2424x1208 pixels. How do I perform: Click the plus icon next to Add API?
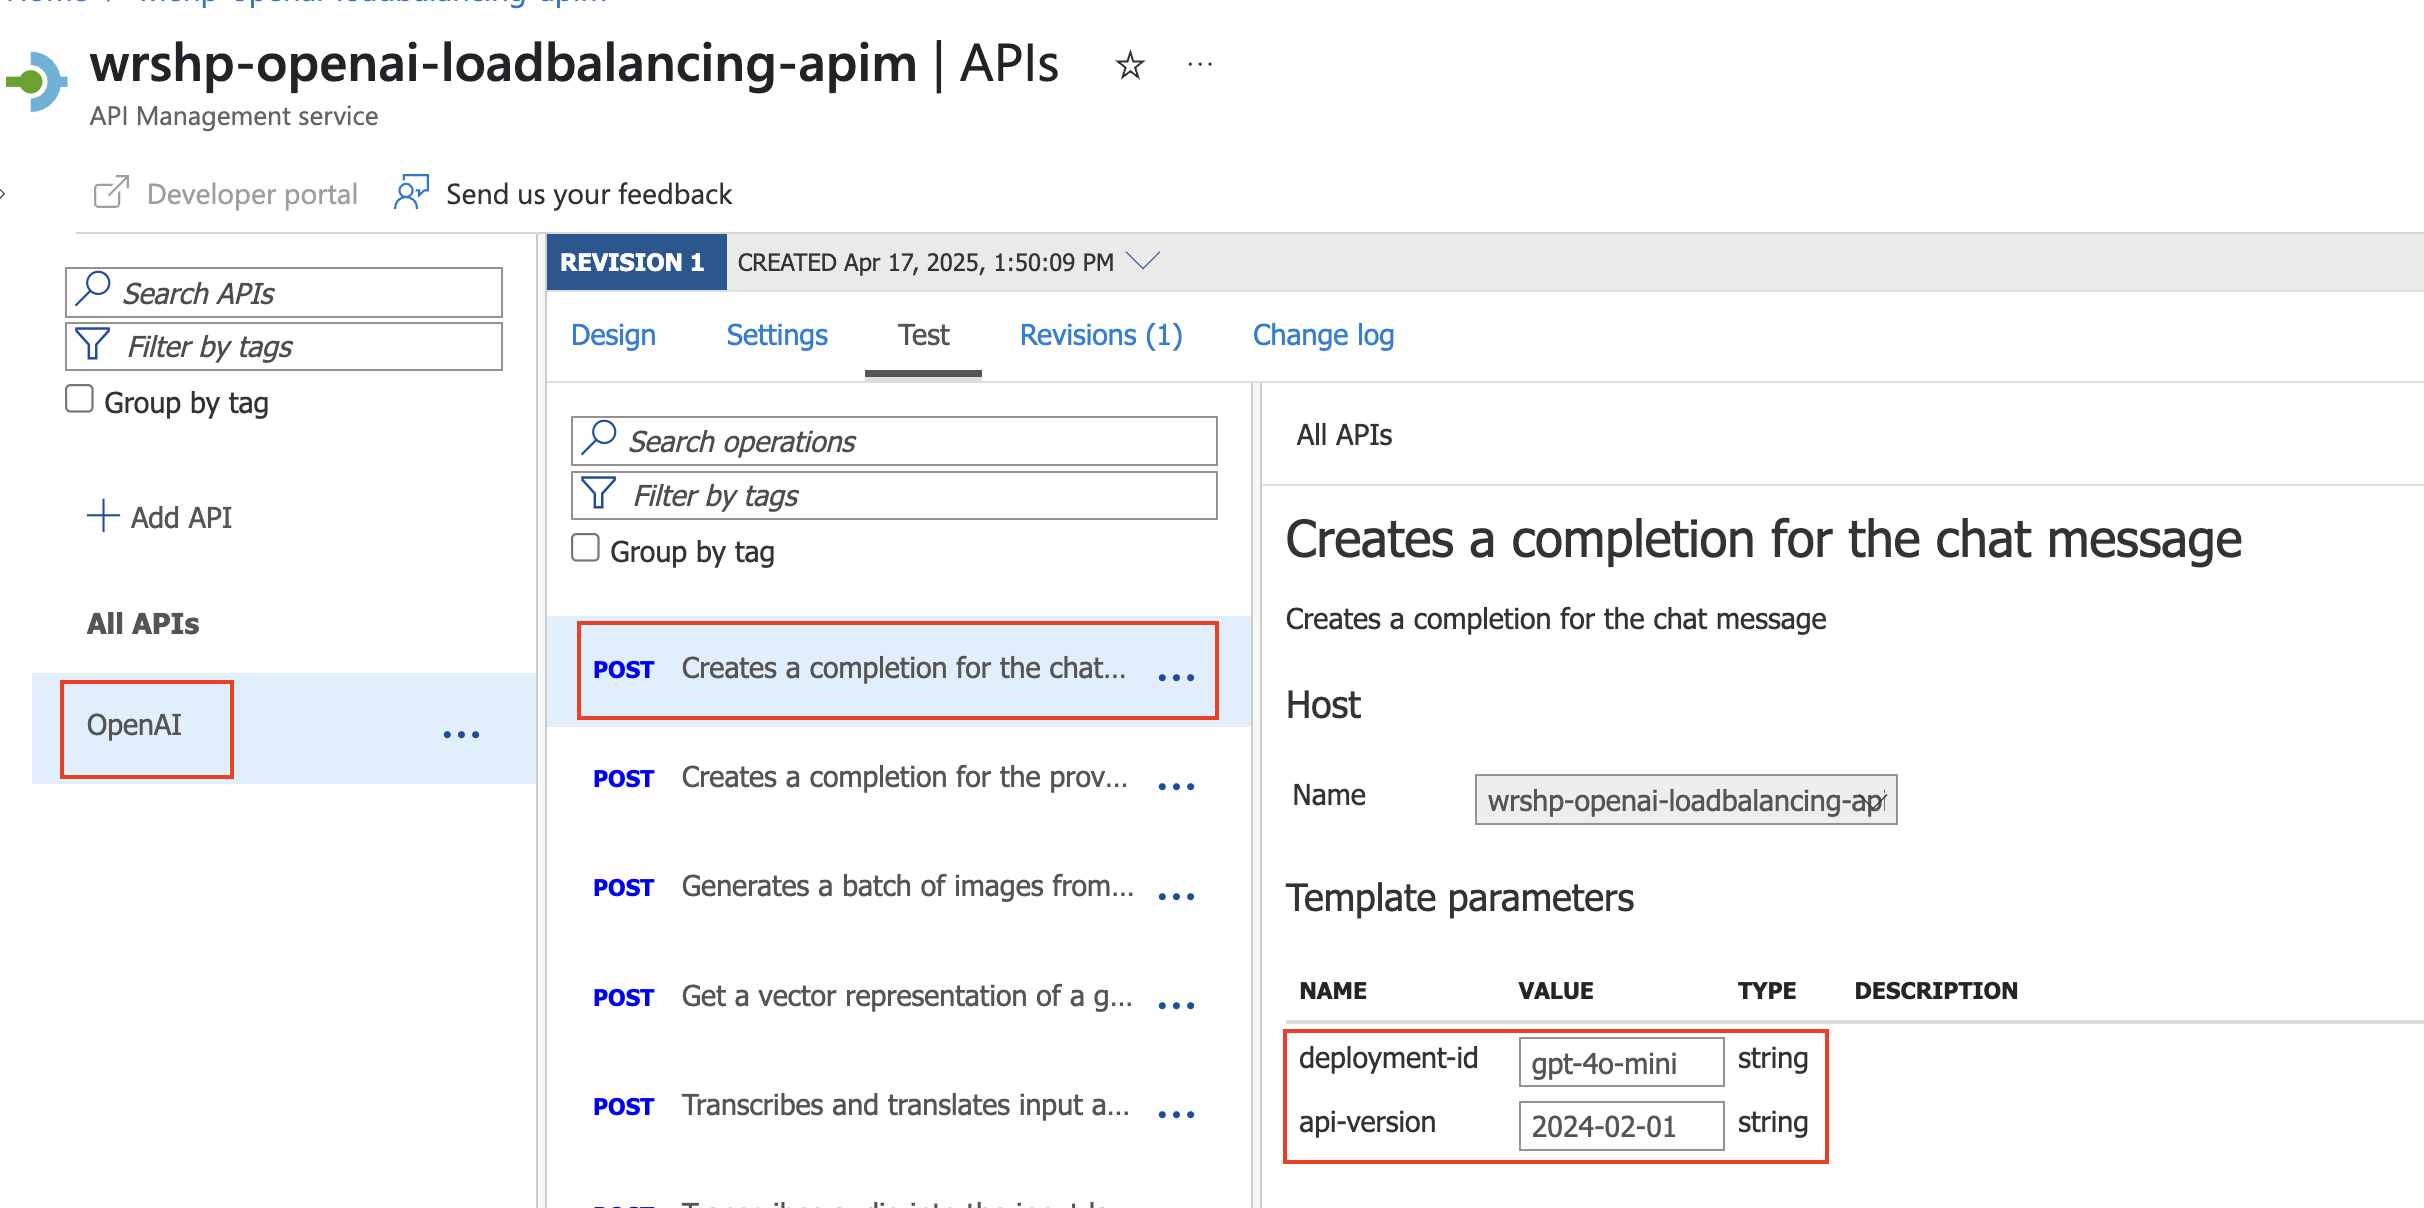pyautogui.click(x=103, y=516)
